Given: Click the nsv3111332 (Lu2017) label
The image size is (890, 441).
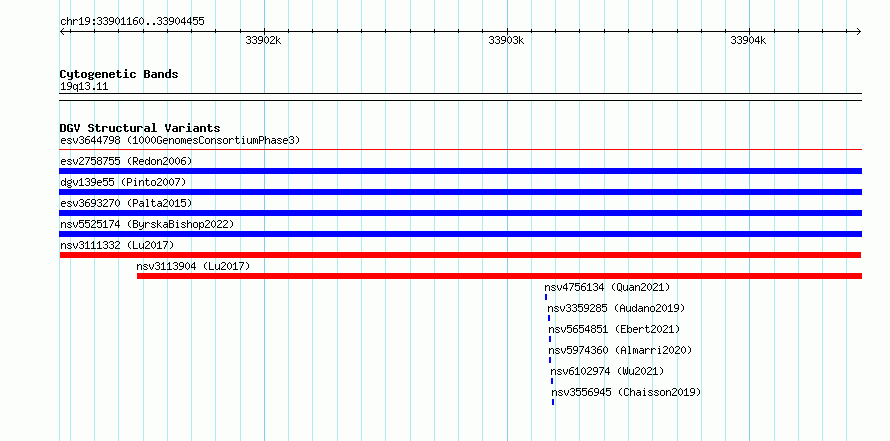Looking at the screenshot, I should [x=117, y=245].
